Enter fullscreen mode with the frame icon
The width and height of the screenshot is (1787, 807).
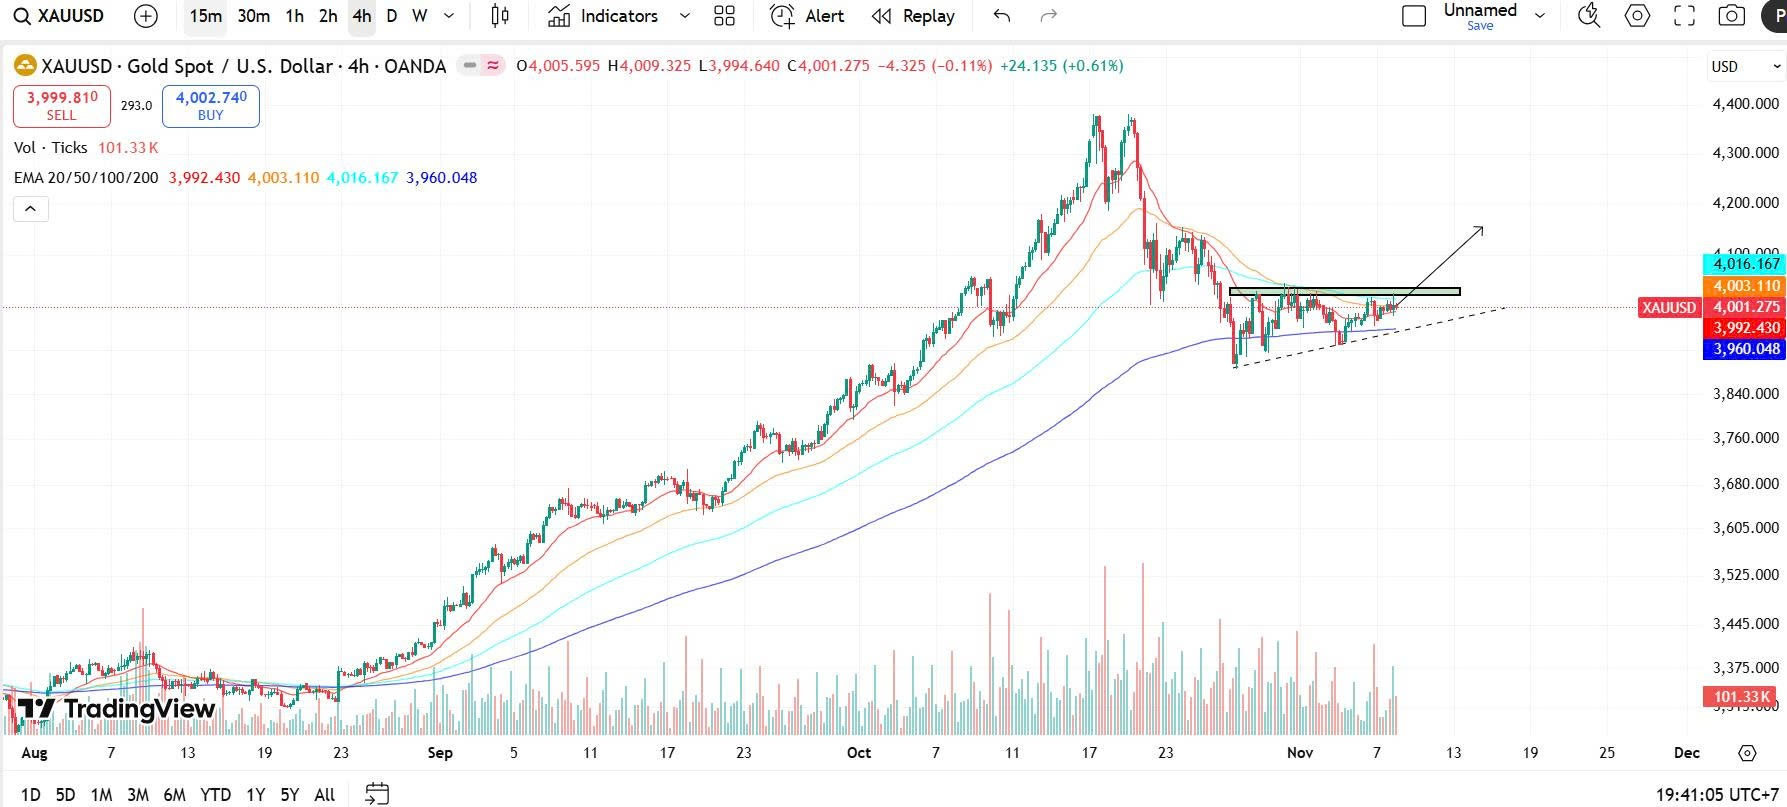(x=1685, y=16)
